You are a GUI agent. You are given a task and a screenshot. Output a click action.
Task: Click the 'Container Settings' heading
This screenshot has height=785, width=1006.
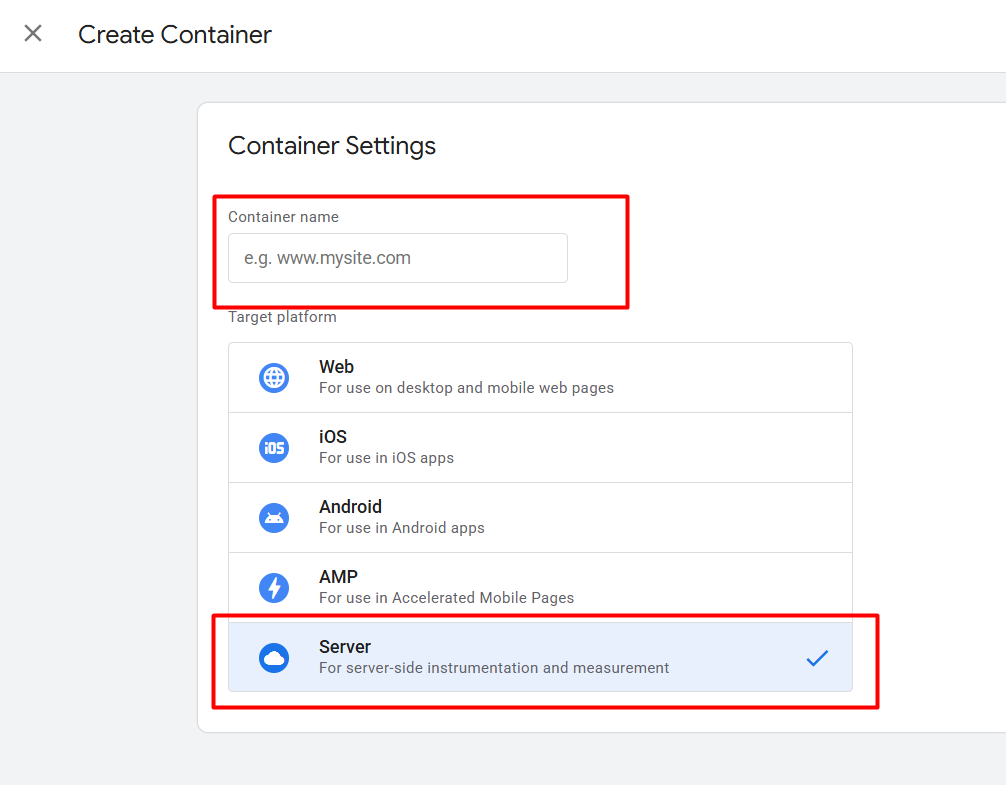332,146
